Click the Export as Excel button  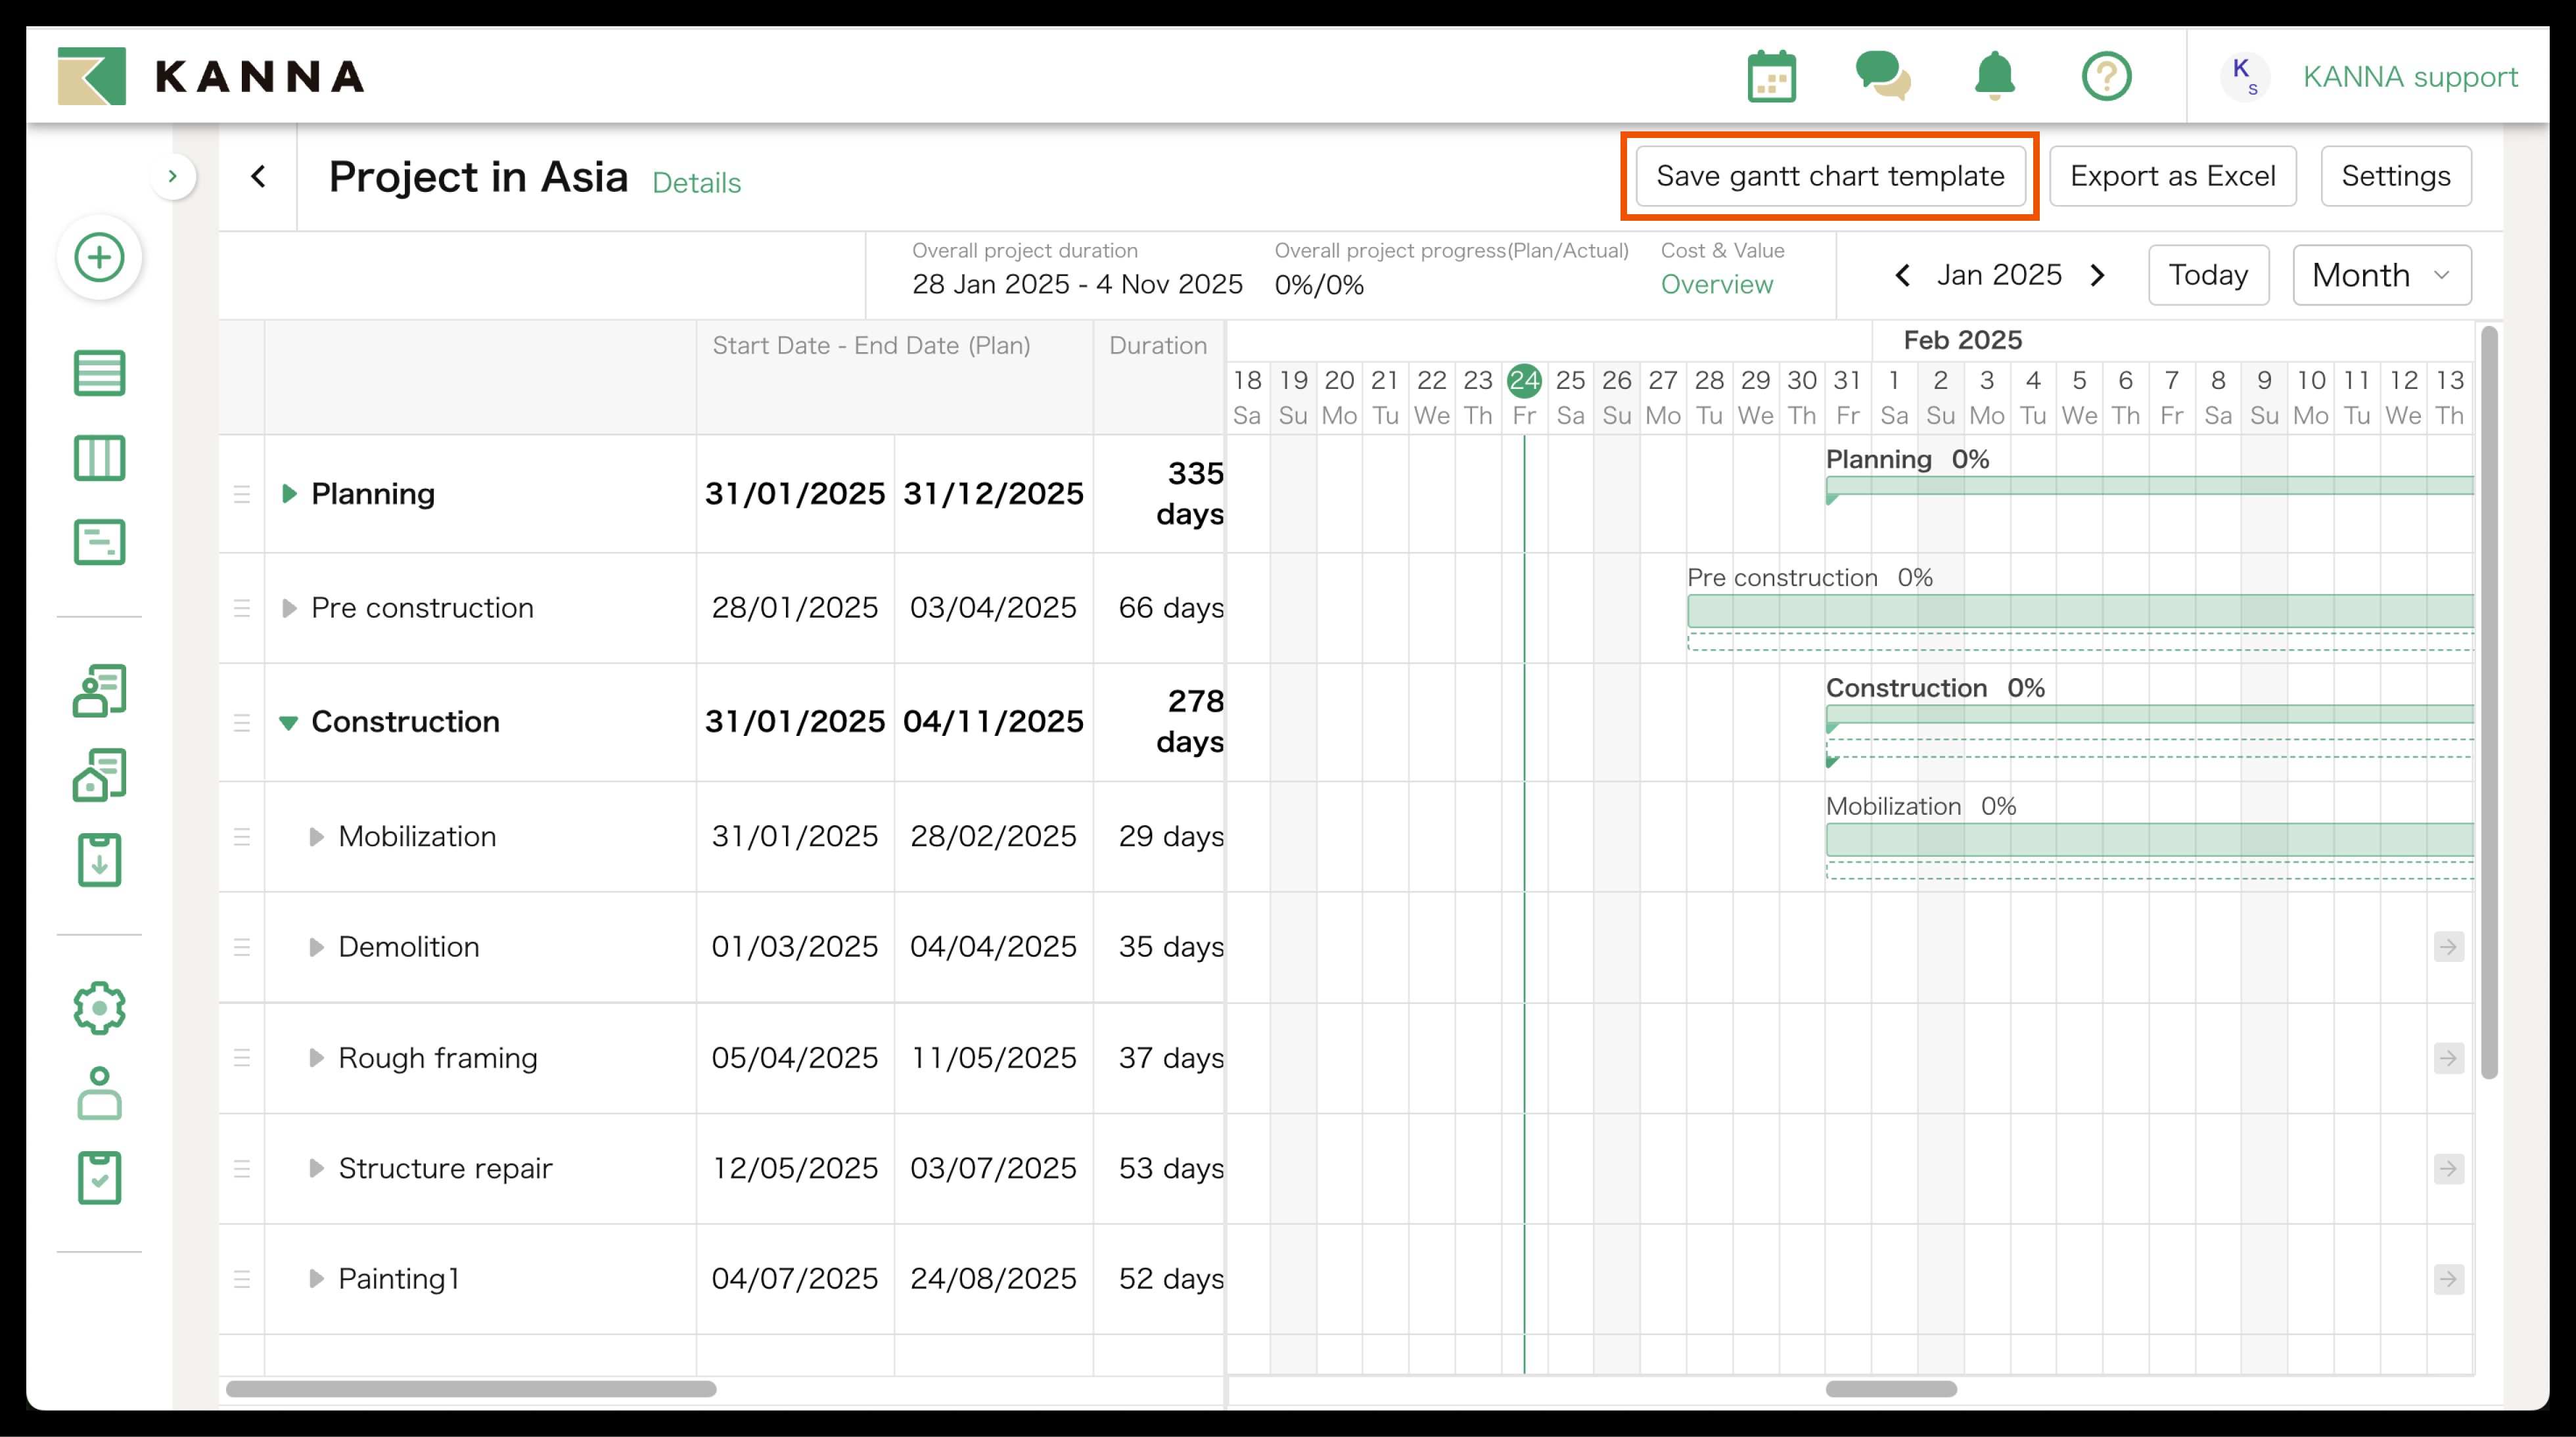pos(2172,176)
